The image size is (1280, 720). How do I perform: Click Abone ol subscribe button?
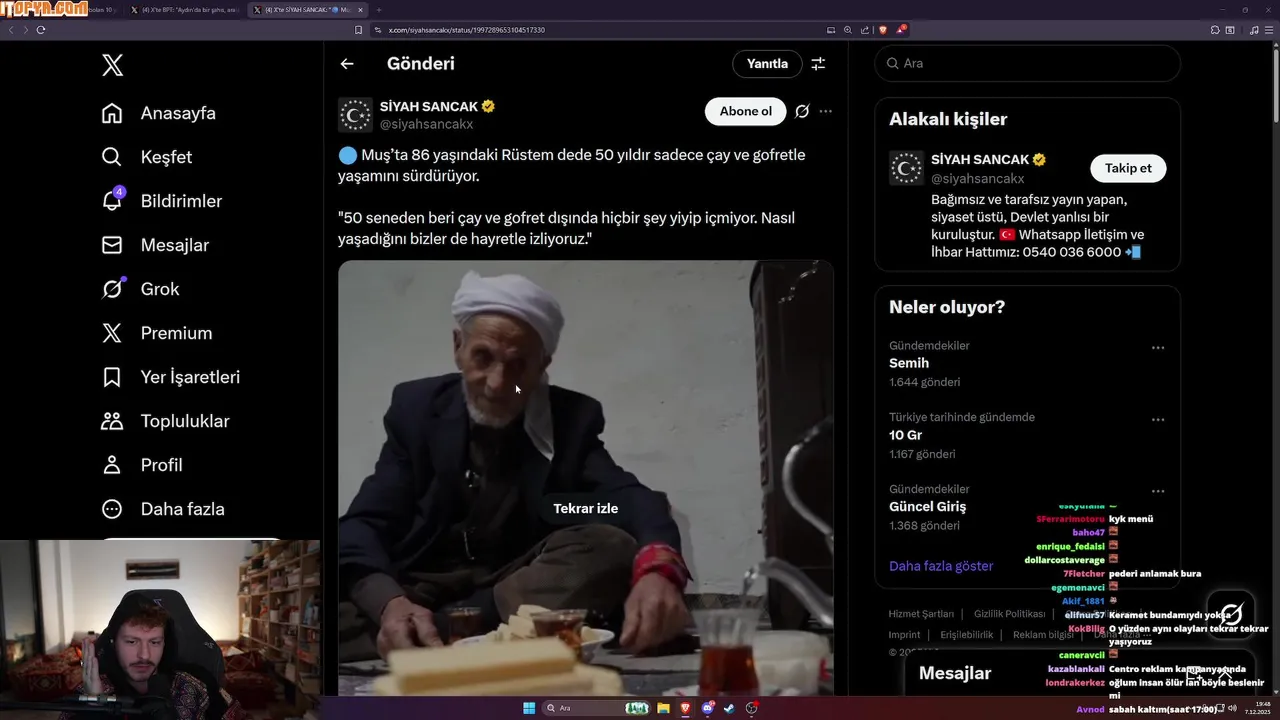coord(746,111)
